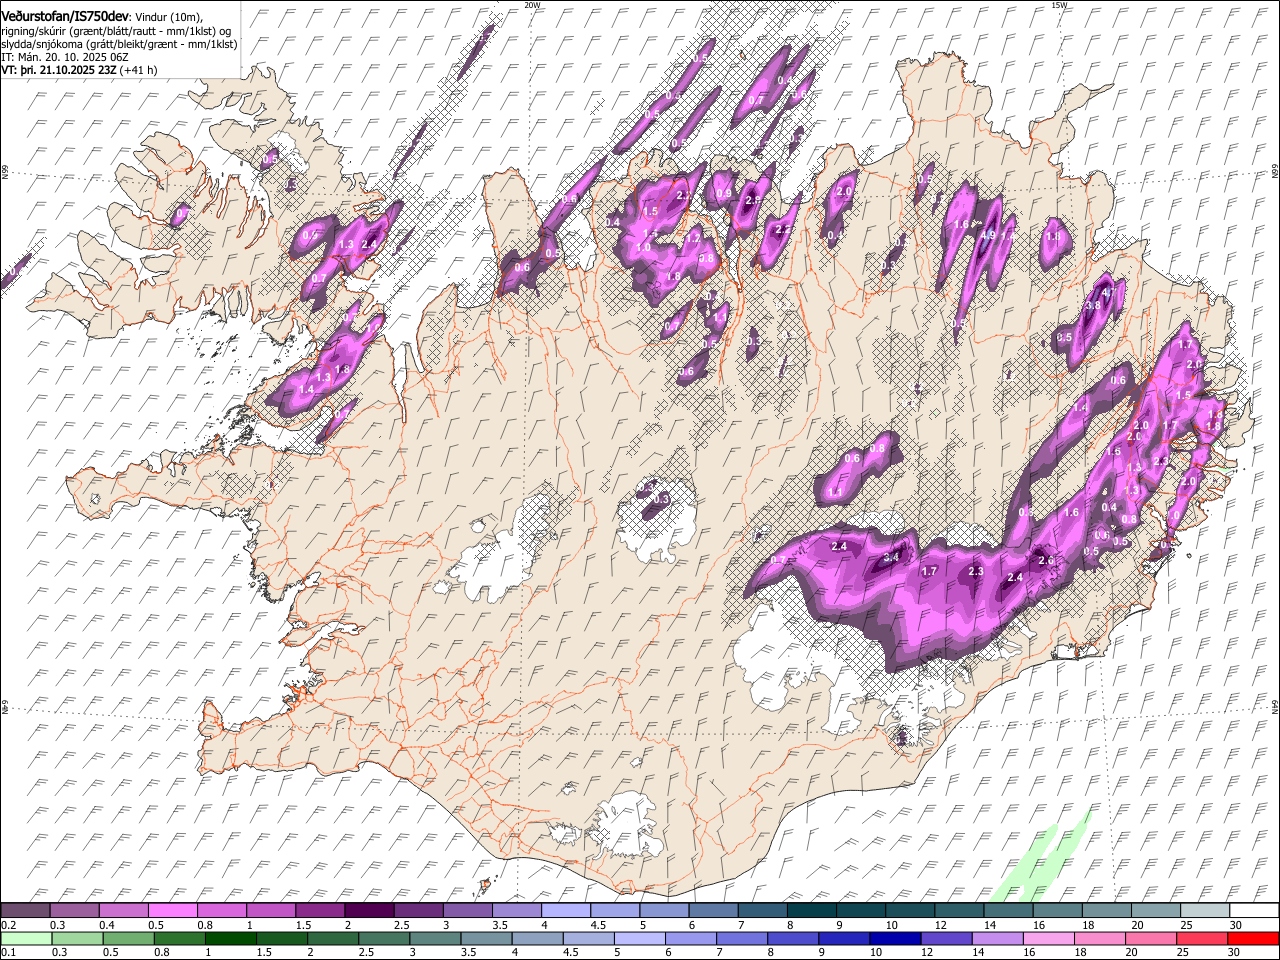
Task: Click the '7' label in the lower legend row
Action: (721, 953)
